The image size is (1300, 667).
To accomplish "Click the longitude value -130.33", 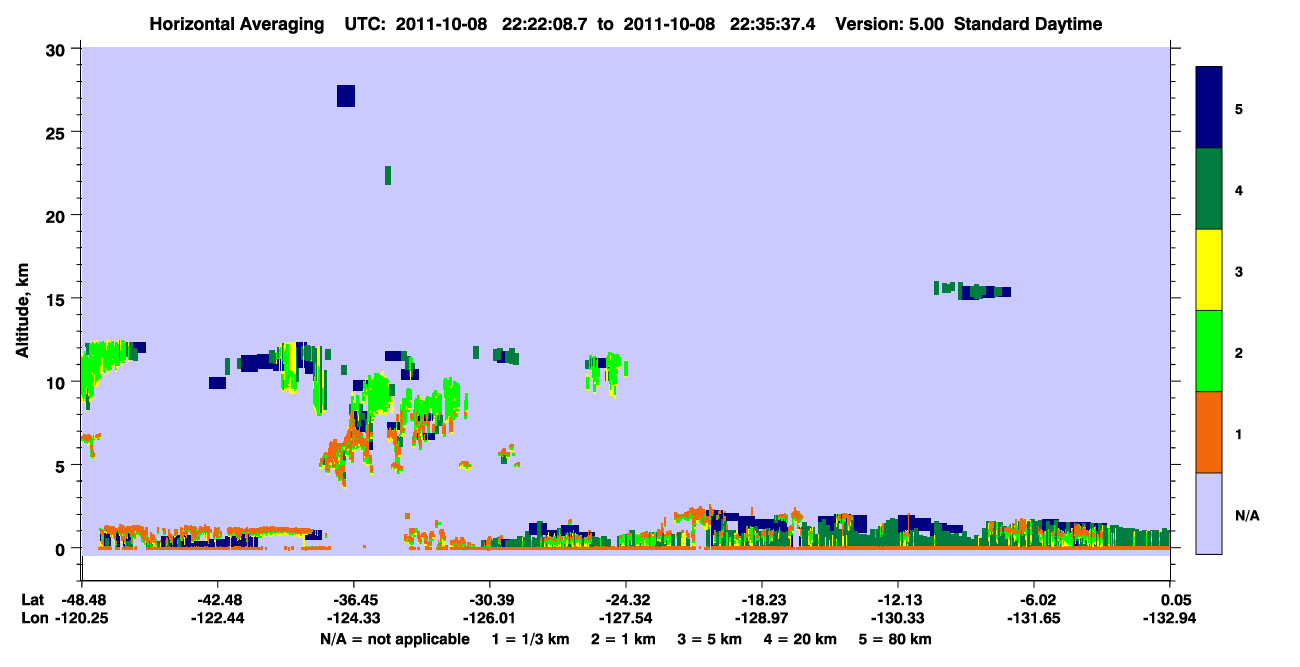I will click(898, 618).
